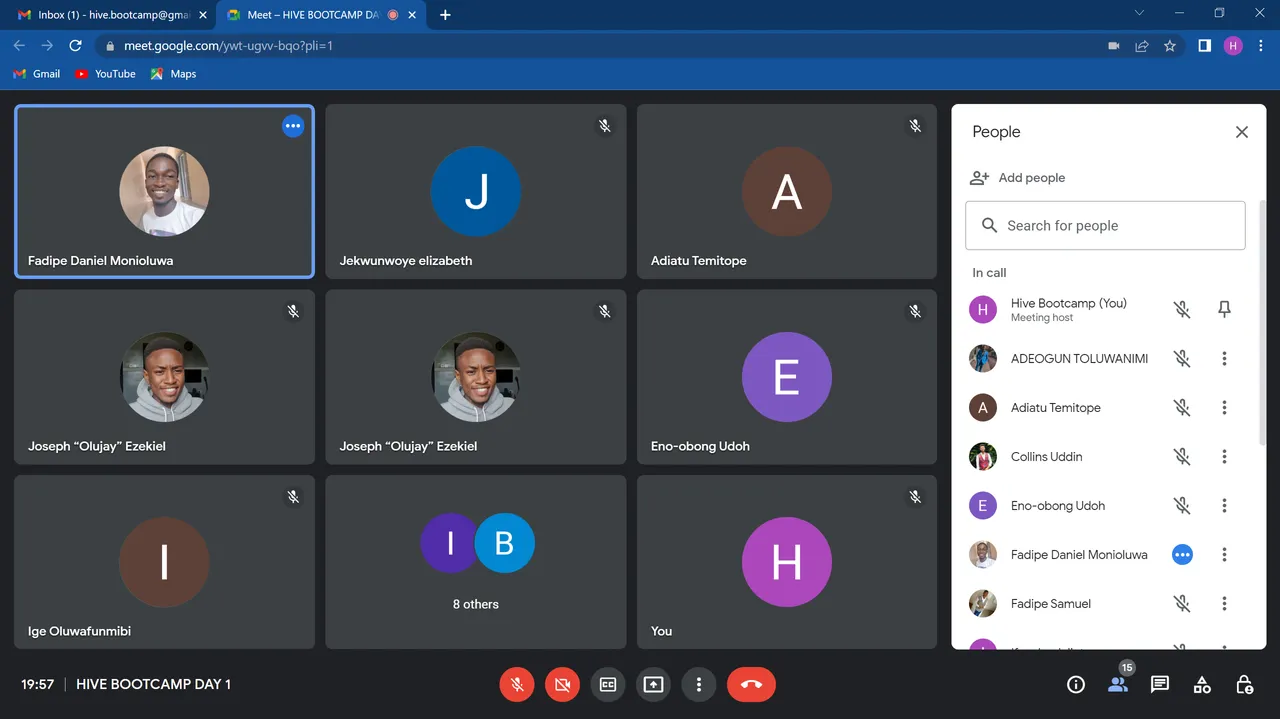Open Chrome profile H avatar
The width and height of the screenshot is (1280, 719).
pos(1233,46)
